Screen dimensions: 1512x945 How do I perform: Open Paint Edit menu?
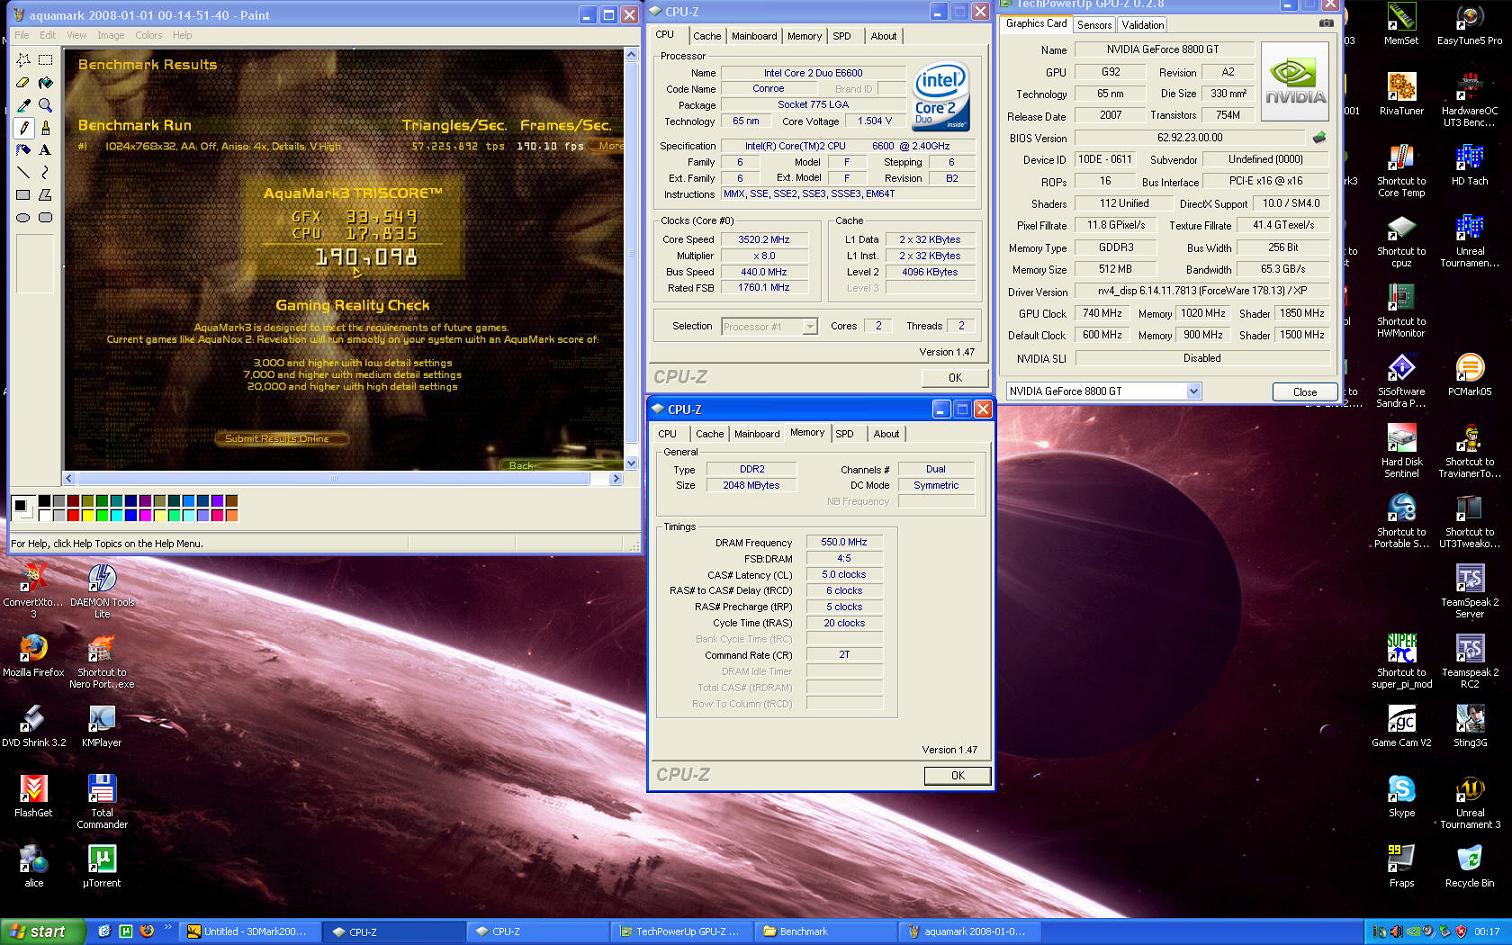48,35
